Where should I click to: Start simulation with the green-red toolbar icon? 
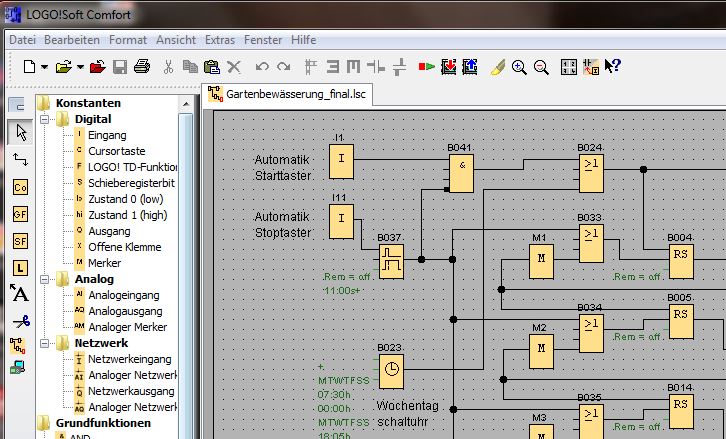[x=427, y=67]
